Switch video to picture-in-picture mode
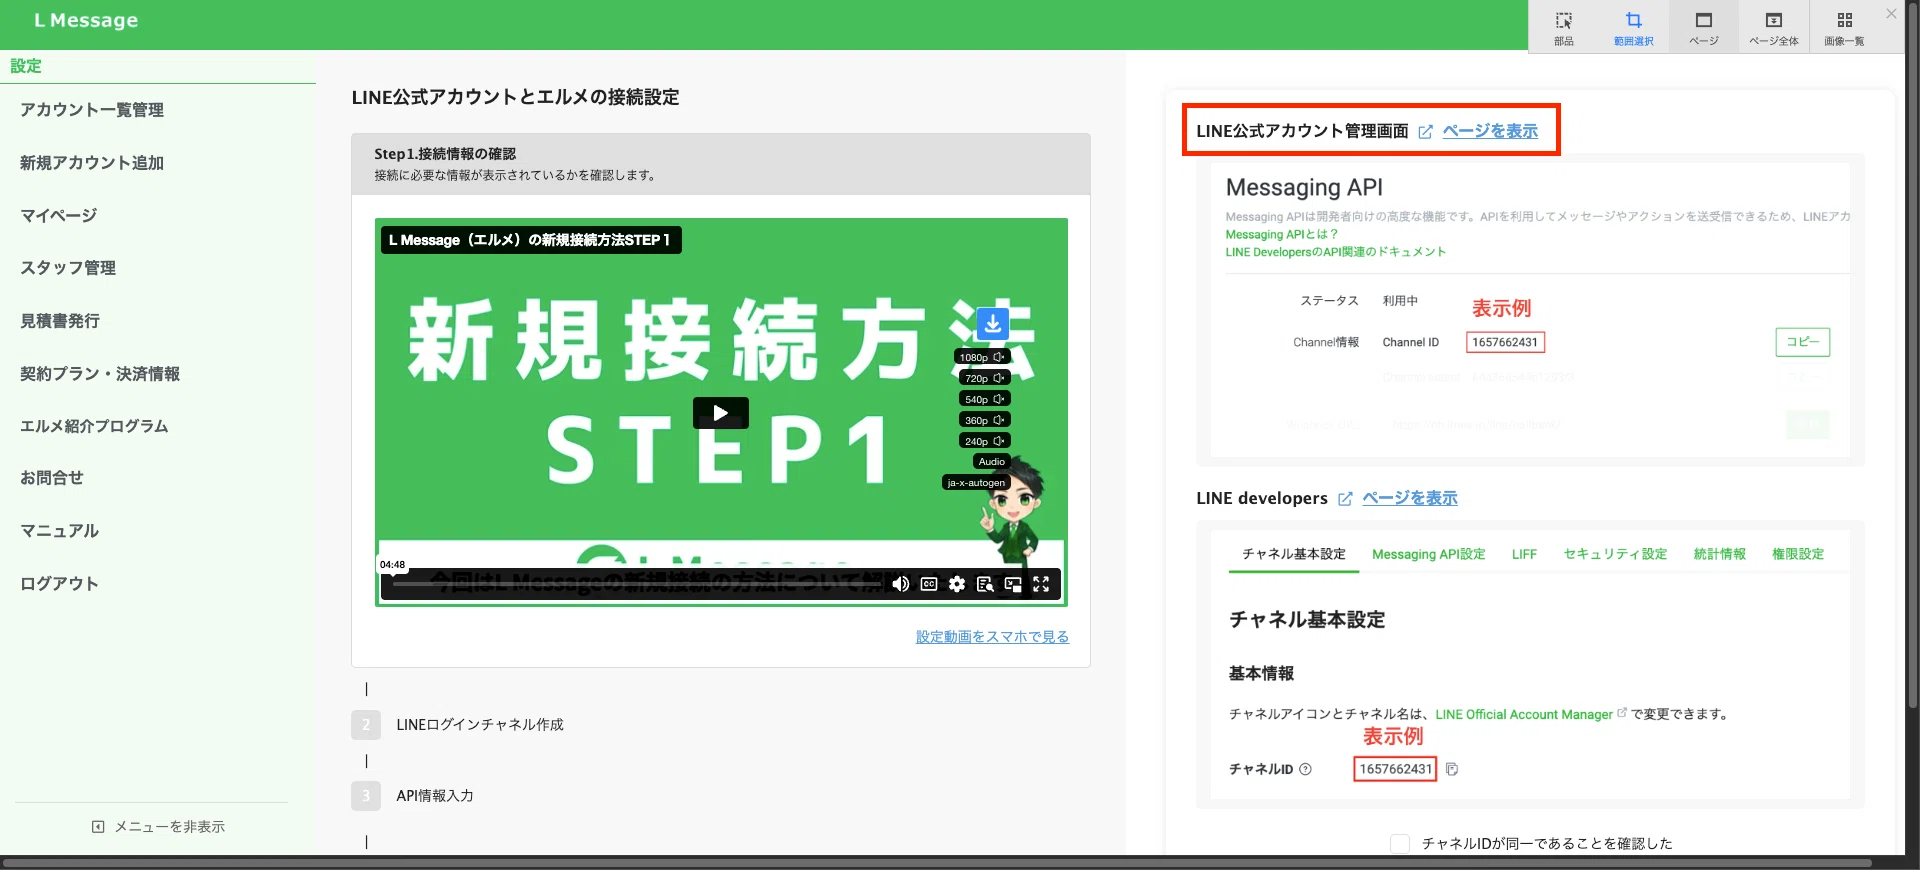This screenshot has width=1920, height=870. coord(1013,584)
